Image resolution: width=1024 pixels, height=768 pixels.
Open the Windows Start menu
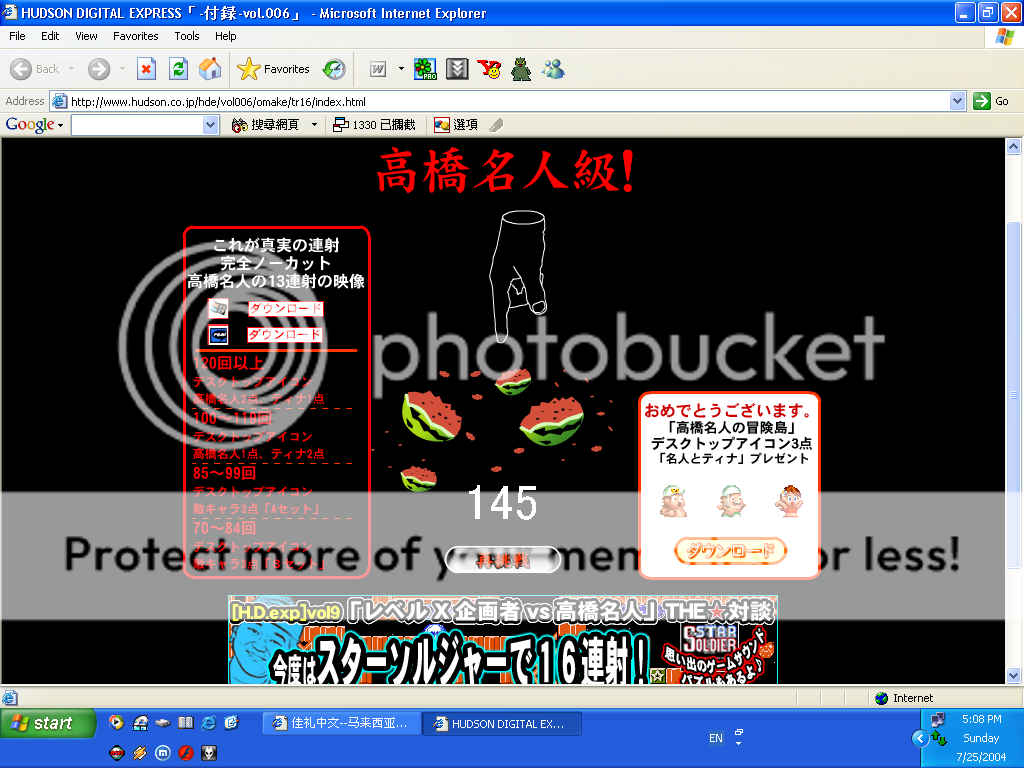(47, 723)
